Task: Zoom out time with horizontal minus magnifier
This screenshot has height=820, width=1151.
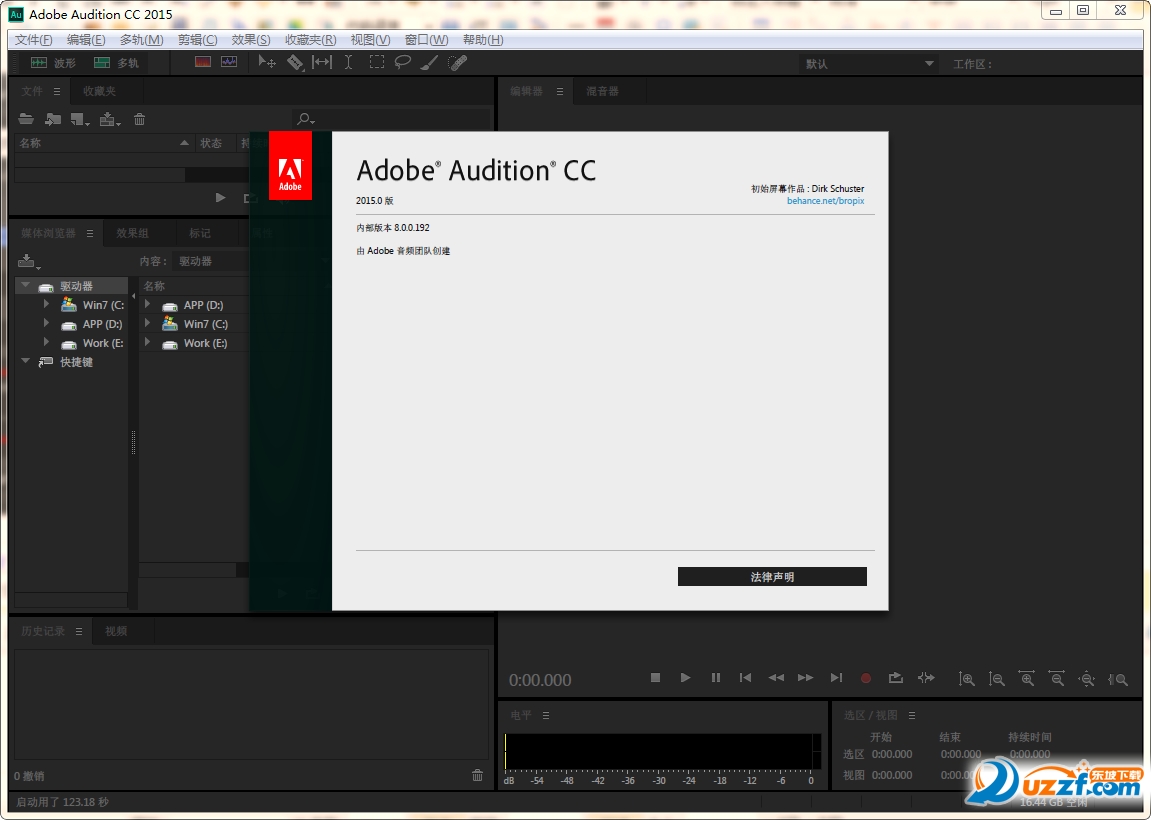Action: tap(1056, 679)
